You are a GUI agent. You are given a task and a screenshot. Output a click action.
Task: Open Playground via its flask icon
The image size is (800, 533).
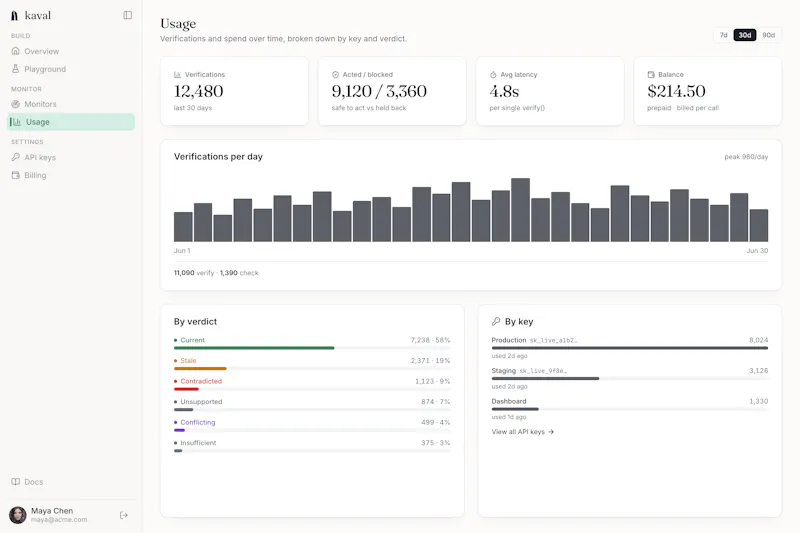click(16, 69)
